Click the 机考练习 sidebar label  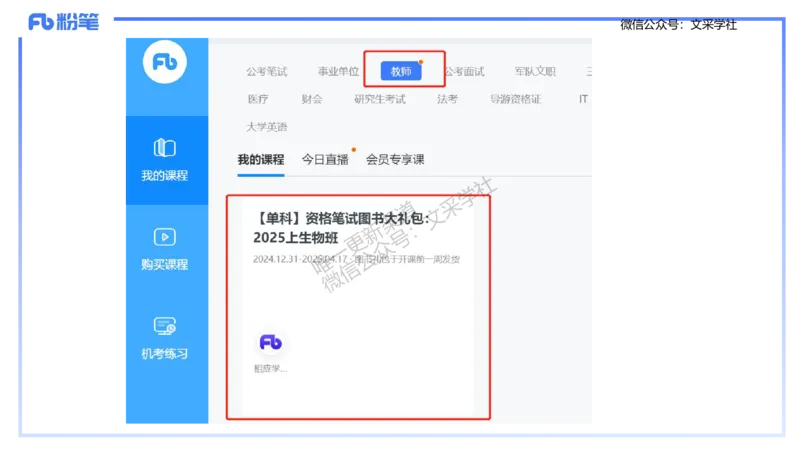[x=164, y=354]
